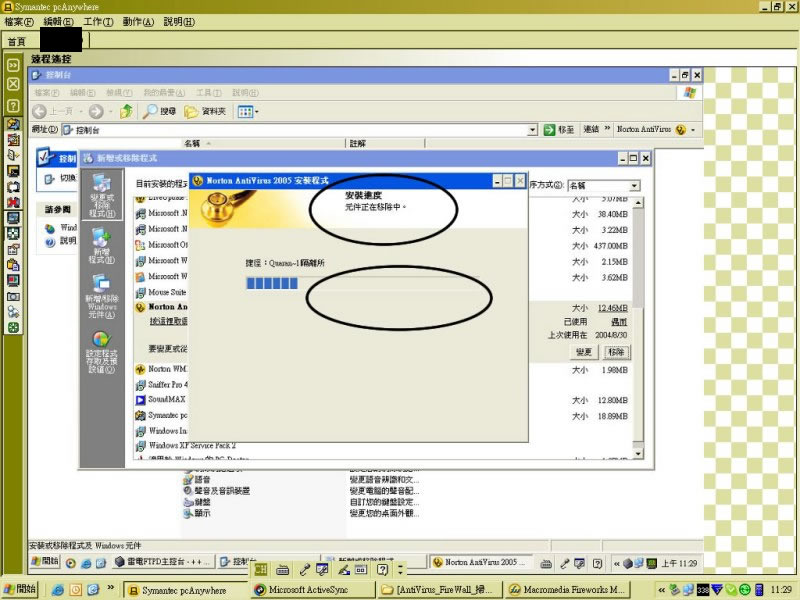The height and width of the screenshot is (600, 800).
Task: Switch to Microsoft ActiveSync on the taskbar
Action: pos(313,590)
